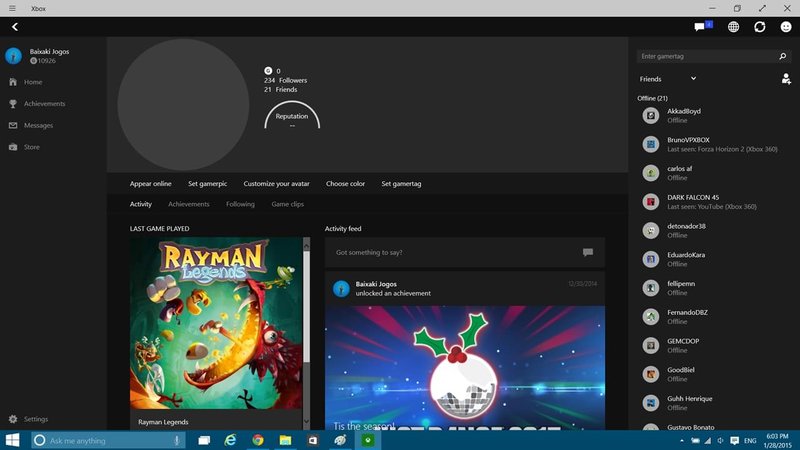Open the Rayman Legends cover art
The image size is (800, 450).
click(x=216, y=323)
